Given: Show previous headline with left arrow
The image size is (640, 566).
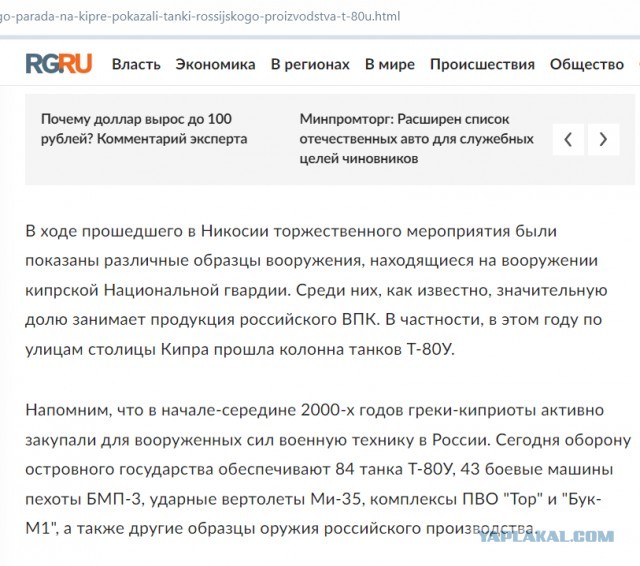Looking at the screenshot, I should point(568,140).
